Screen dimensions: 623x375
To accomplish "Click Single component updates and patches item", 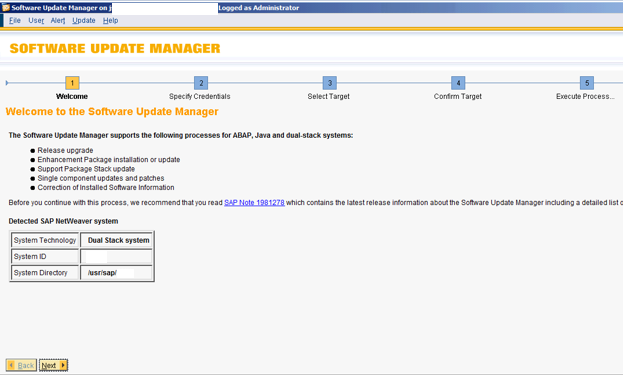I will [x=101, y=178].
